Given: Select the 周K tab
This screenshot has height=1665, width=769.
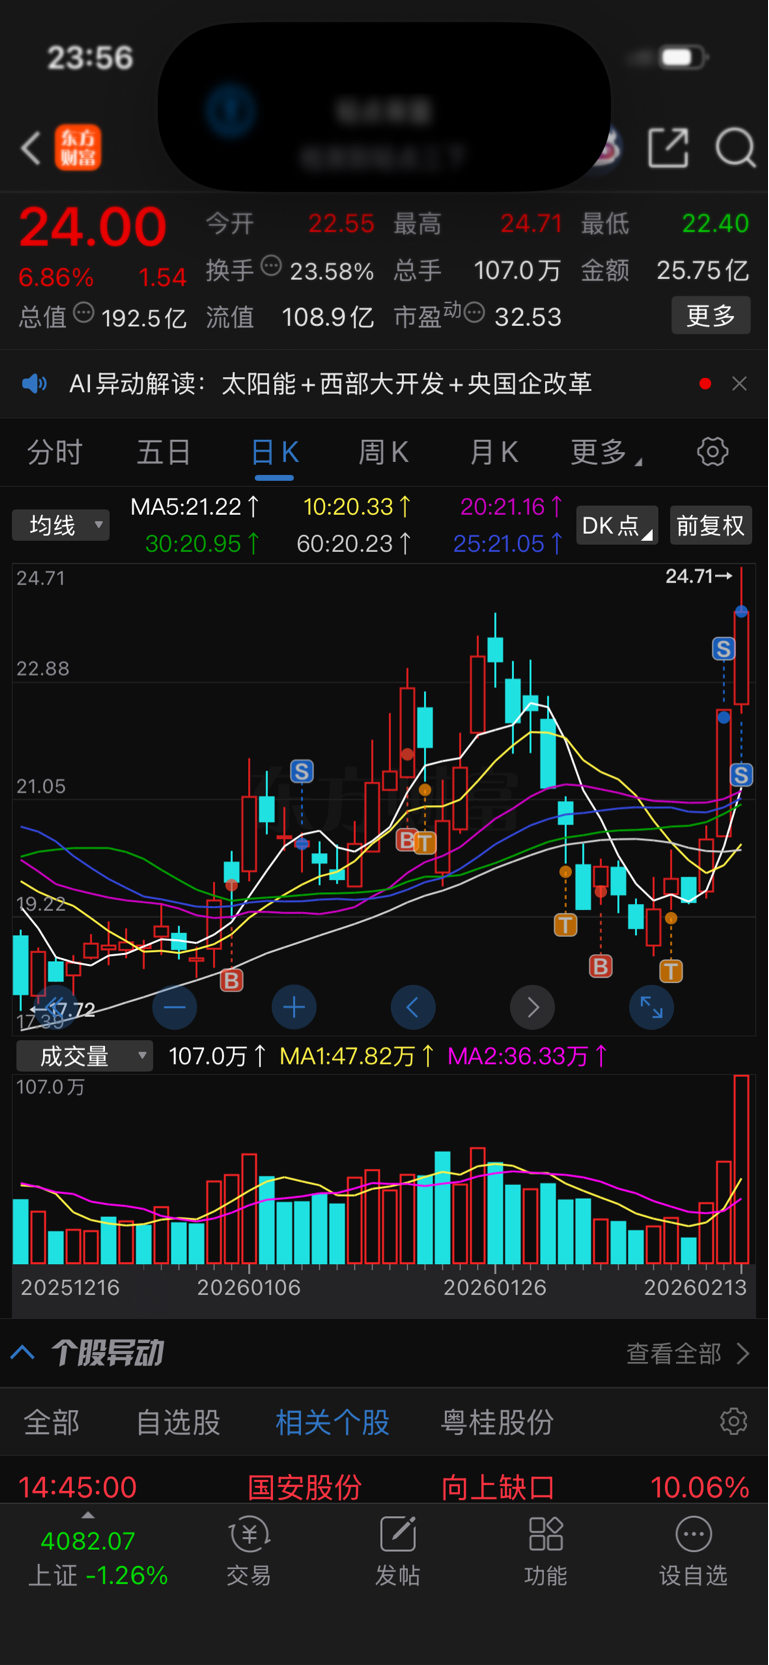Looking at the screenshot, I should point(384,453).
